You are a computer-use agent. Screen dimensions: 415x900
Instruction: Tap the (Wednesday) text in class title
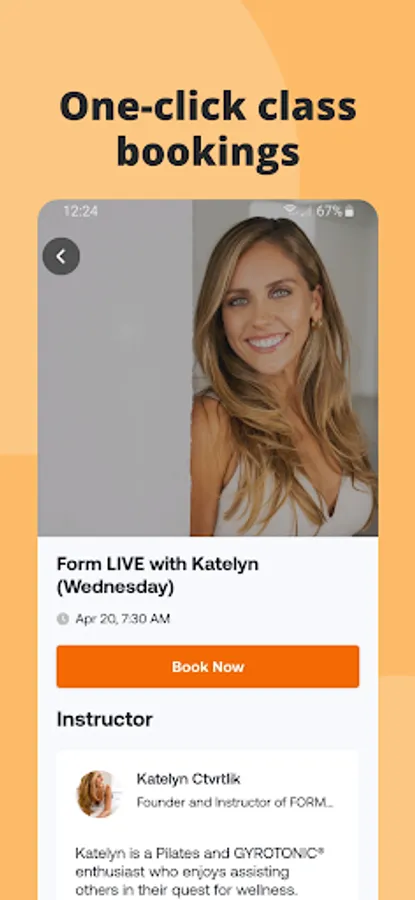(x=115, y=587)
